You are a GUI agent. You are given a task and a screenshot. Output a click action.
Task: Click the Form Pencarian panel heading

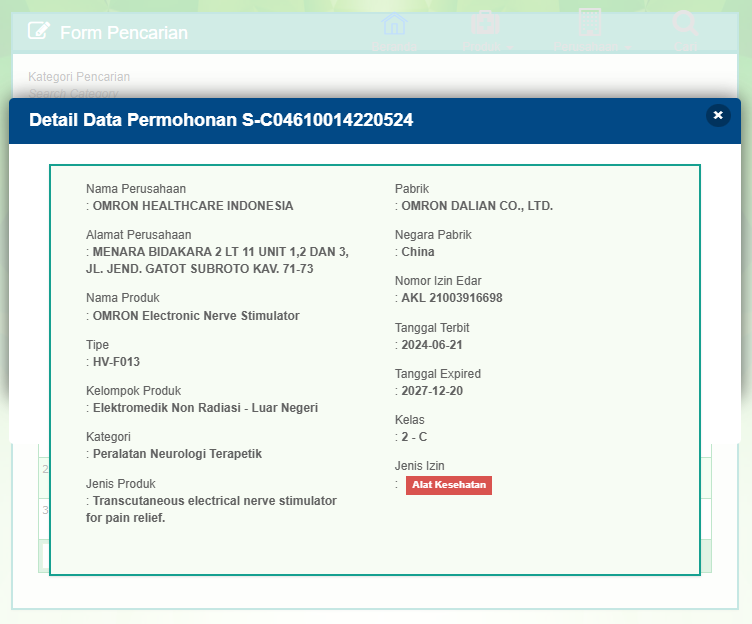click(124, 32)
